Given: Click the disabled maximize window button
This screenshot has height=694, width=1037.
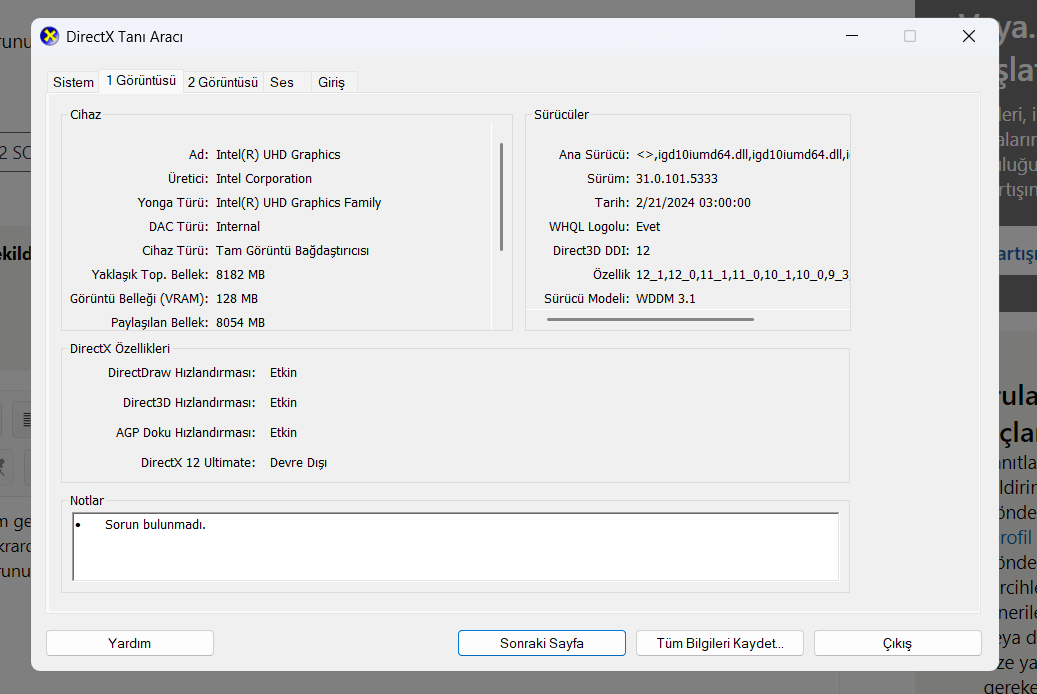Looking at the screenshot, I should click(910, 36).
